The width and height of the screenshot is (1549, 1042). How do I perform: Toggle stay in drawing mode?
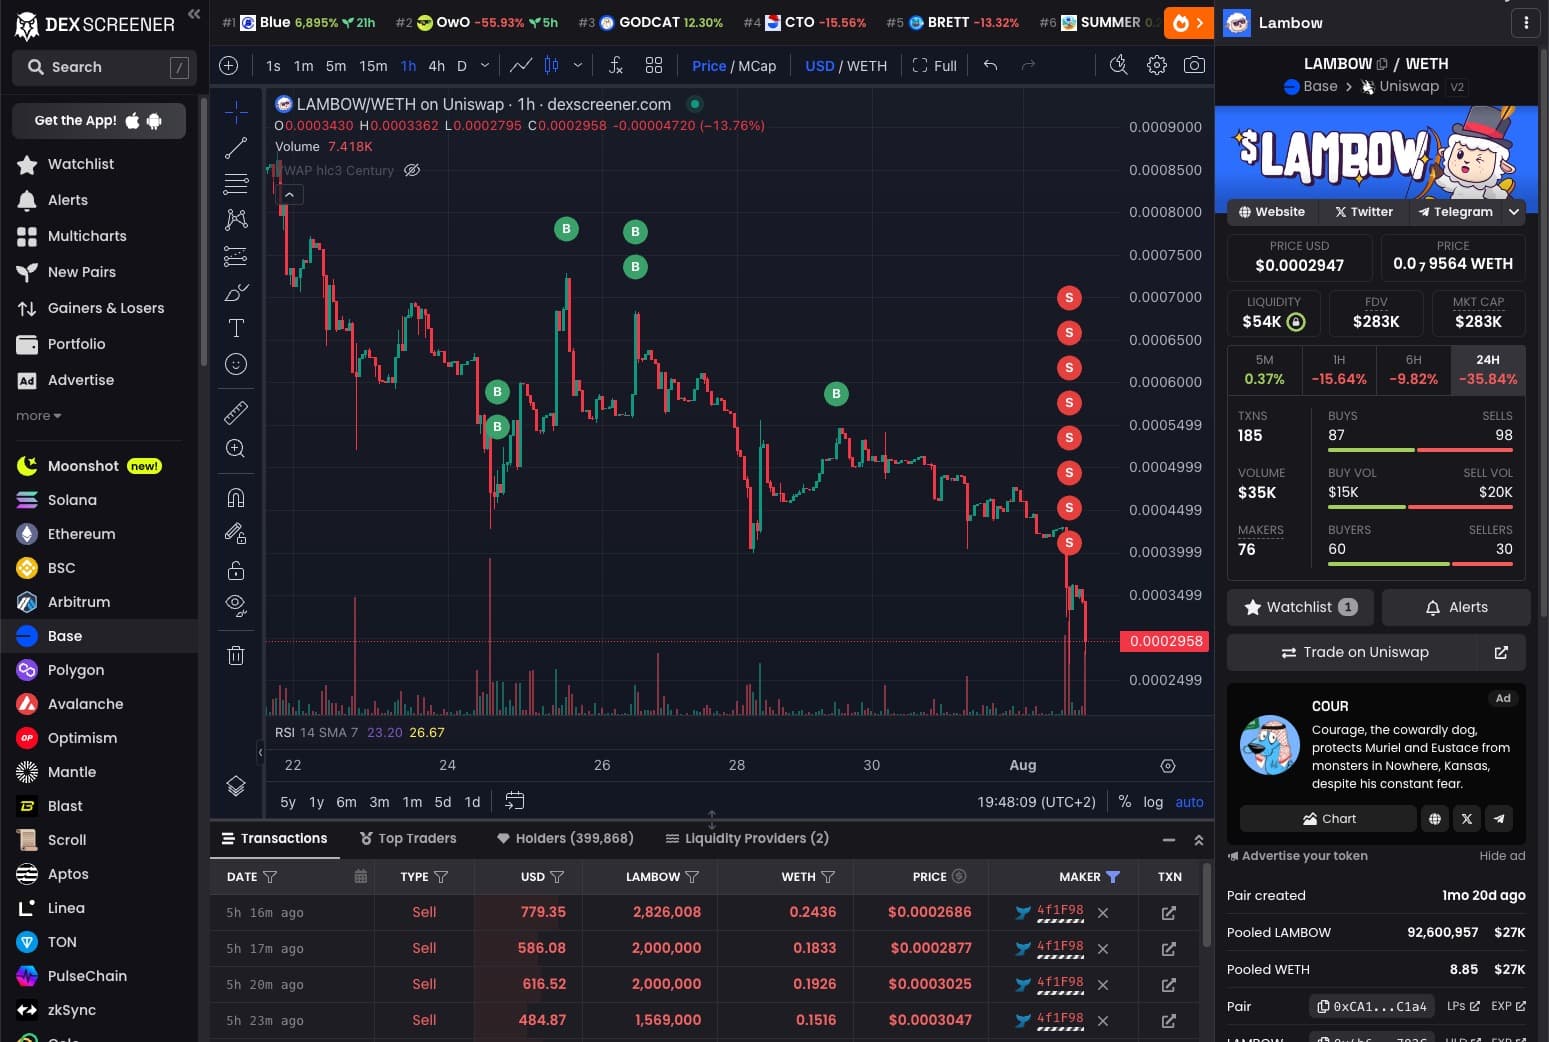tap(236, 534)
